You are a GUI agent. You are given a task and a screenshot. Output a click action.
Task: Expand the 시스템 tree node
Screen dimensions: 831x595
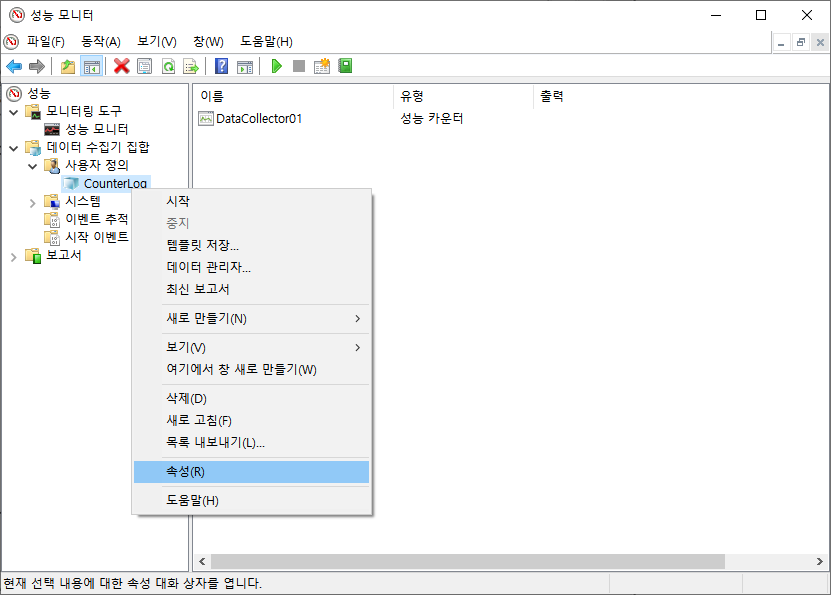coord(33,202)
